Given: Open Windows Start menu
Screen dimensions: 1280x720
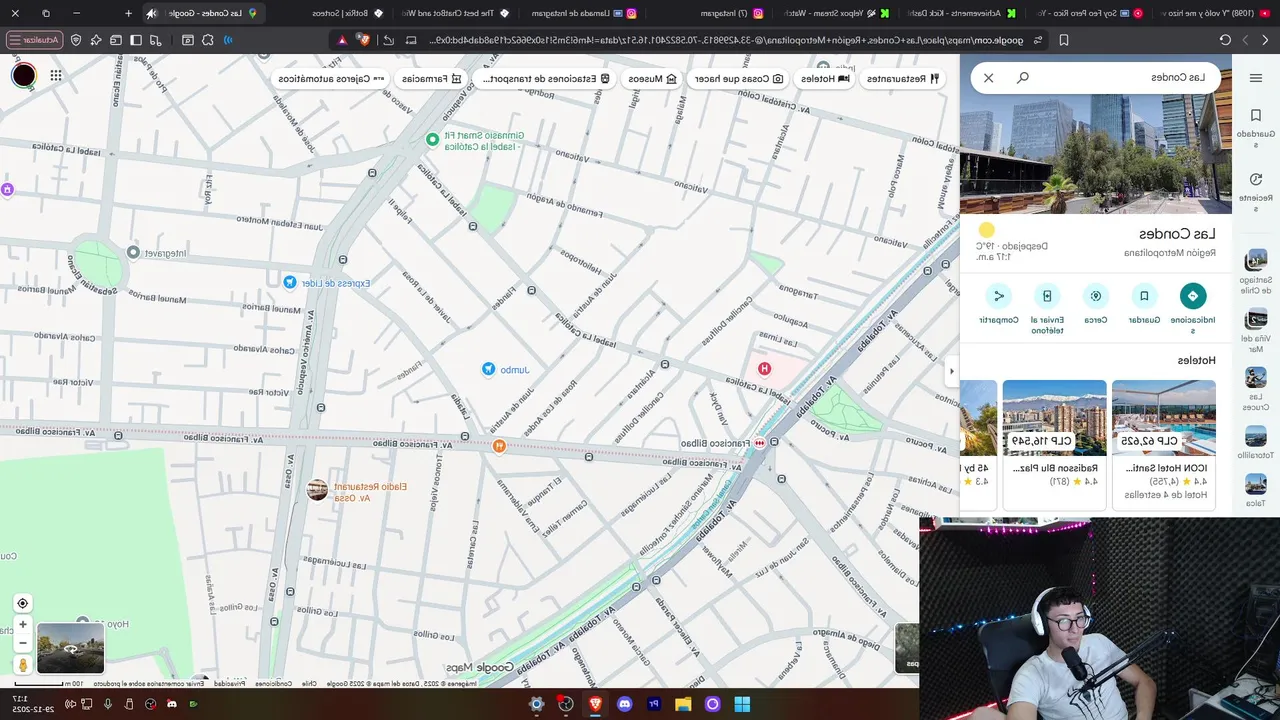Looking at the screenshot, I should coord(741,704).
